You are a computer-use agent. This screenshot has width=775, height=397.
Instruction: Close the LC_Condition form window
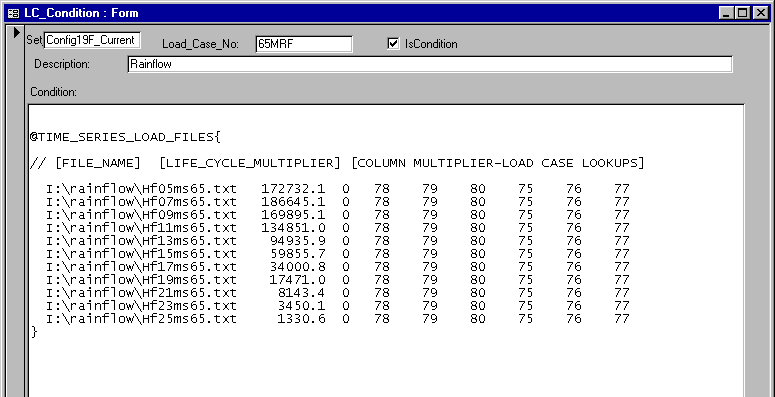click(x=760, y=13)
